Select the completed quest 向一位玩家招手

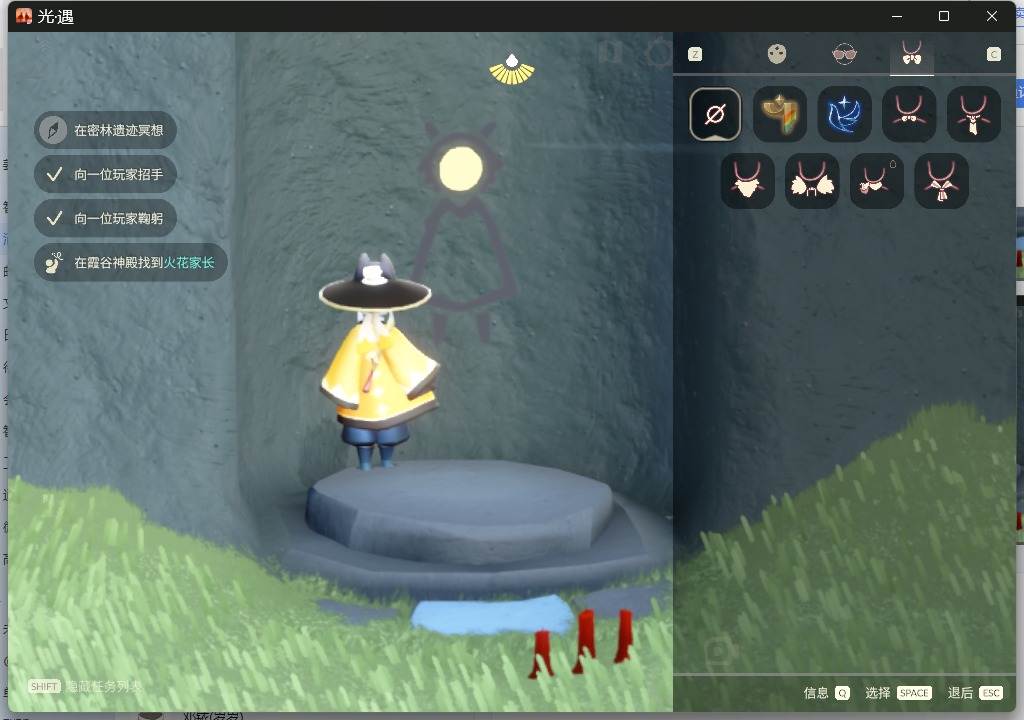click(105, 174)
